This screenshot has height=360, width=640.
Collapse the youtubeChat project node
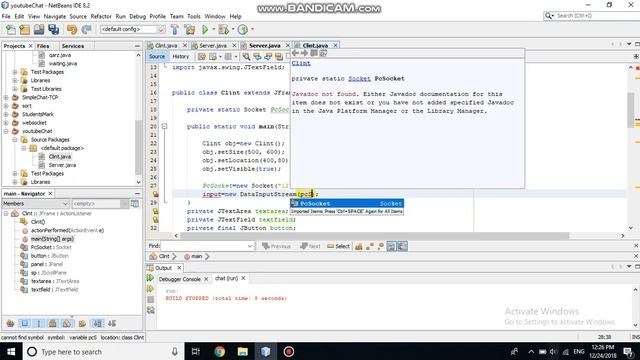(6, 131)
